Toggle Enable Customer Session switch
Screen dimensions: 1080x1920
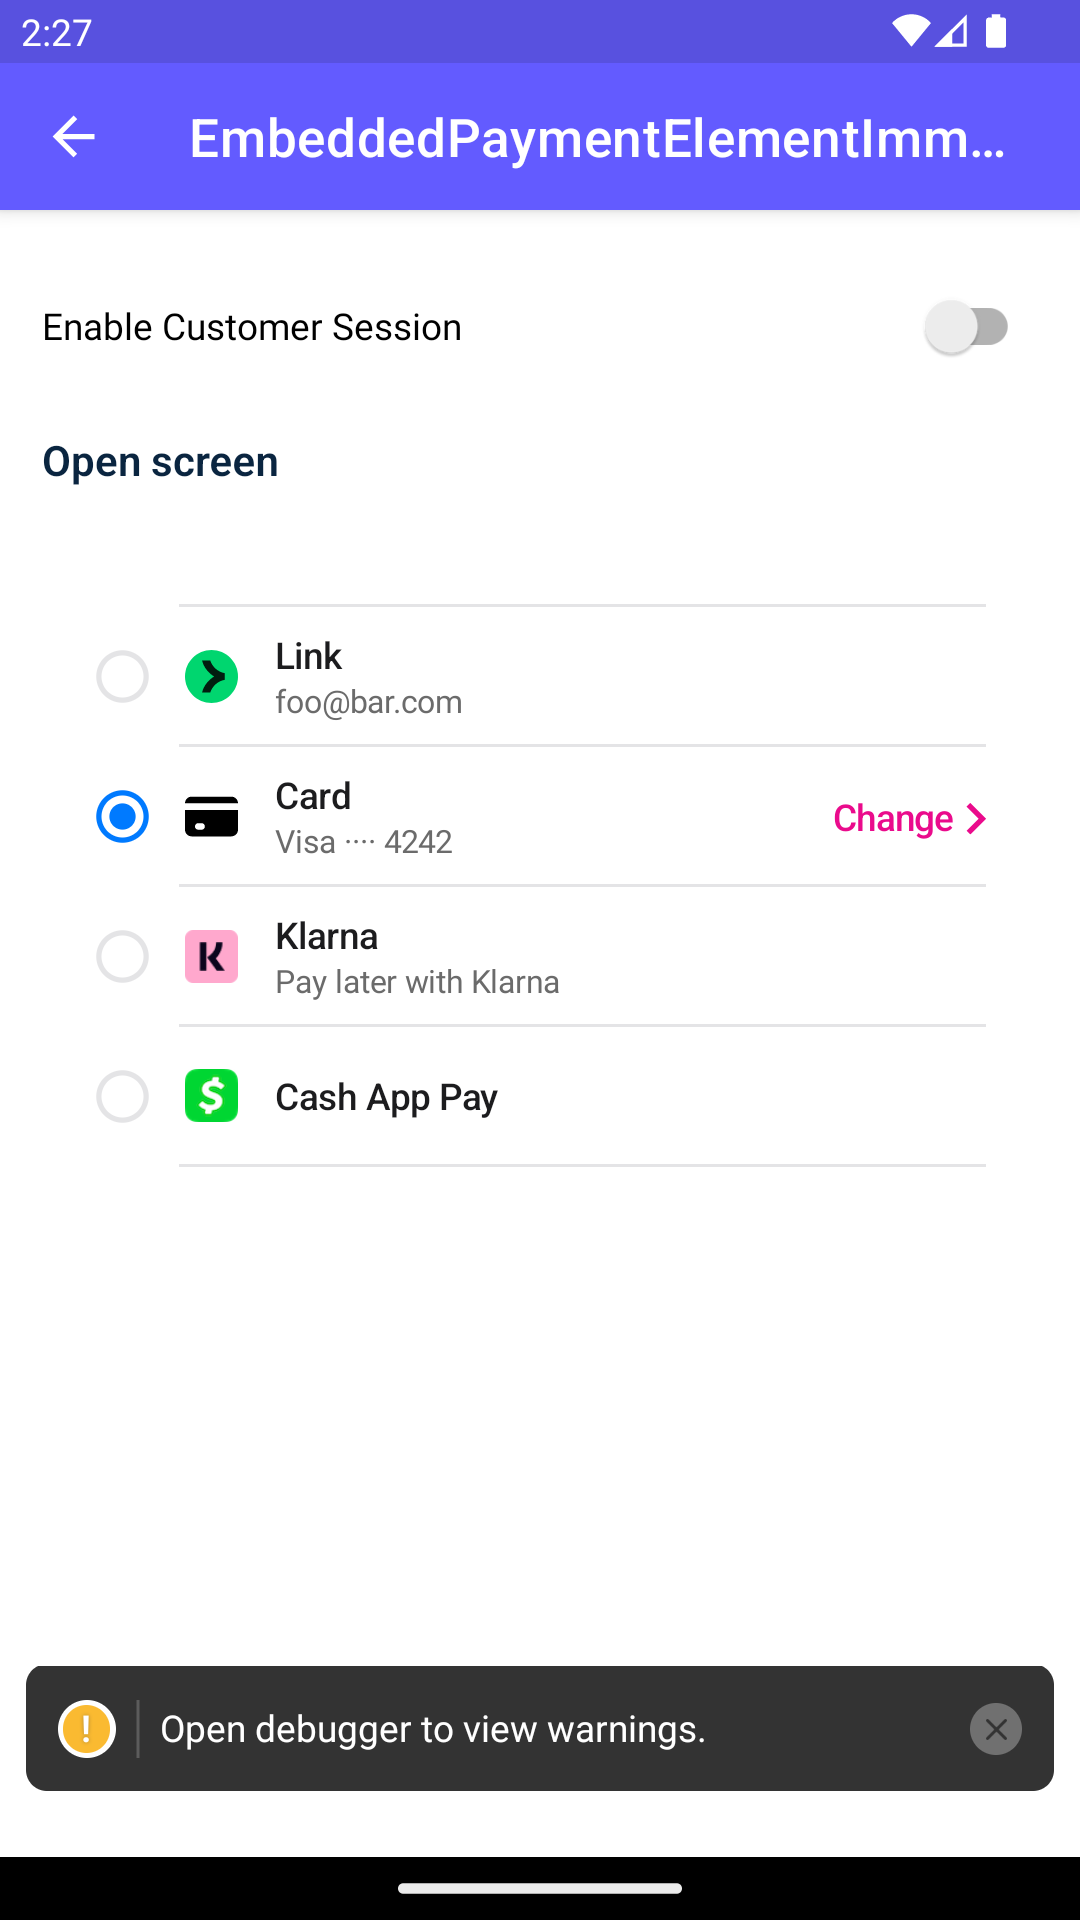pyautogui.click(x=966, y=327)
